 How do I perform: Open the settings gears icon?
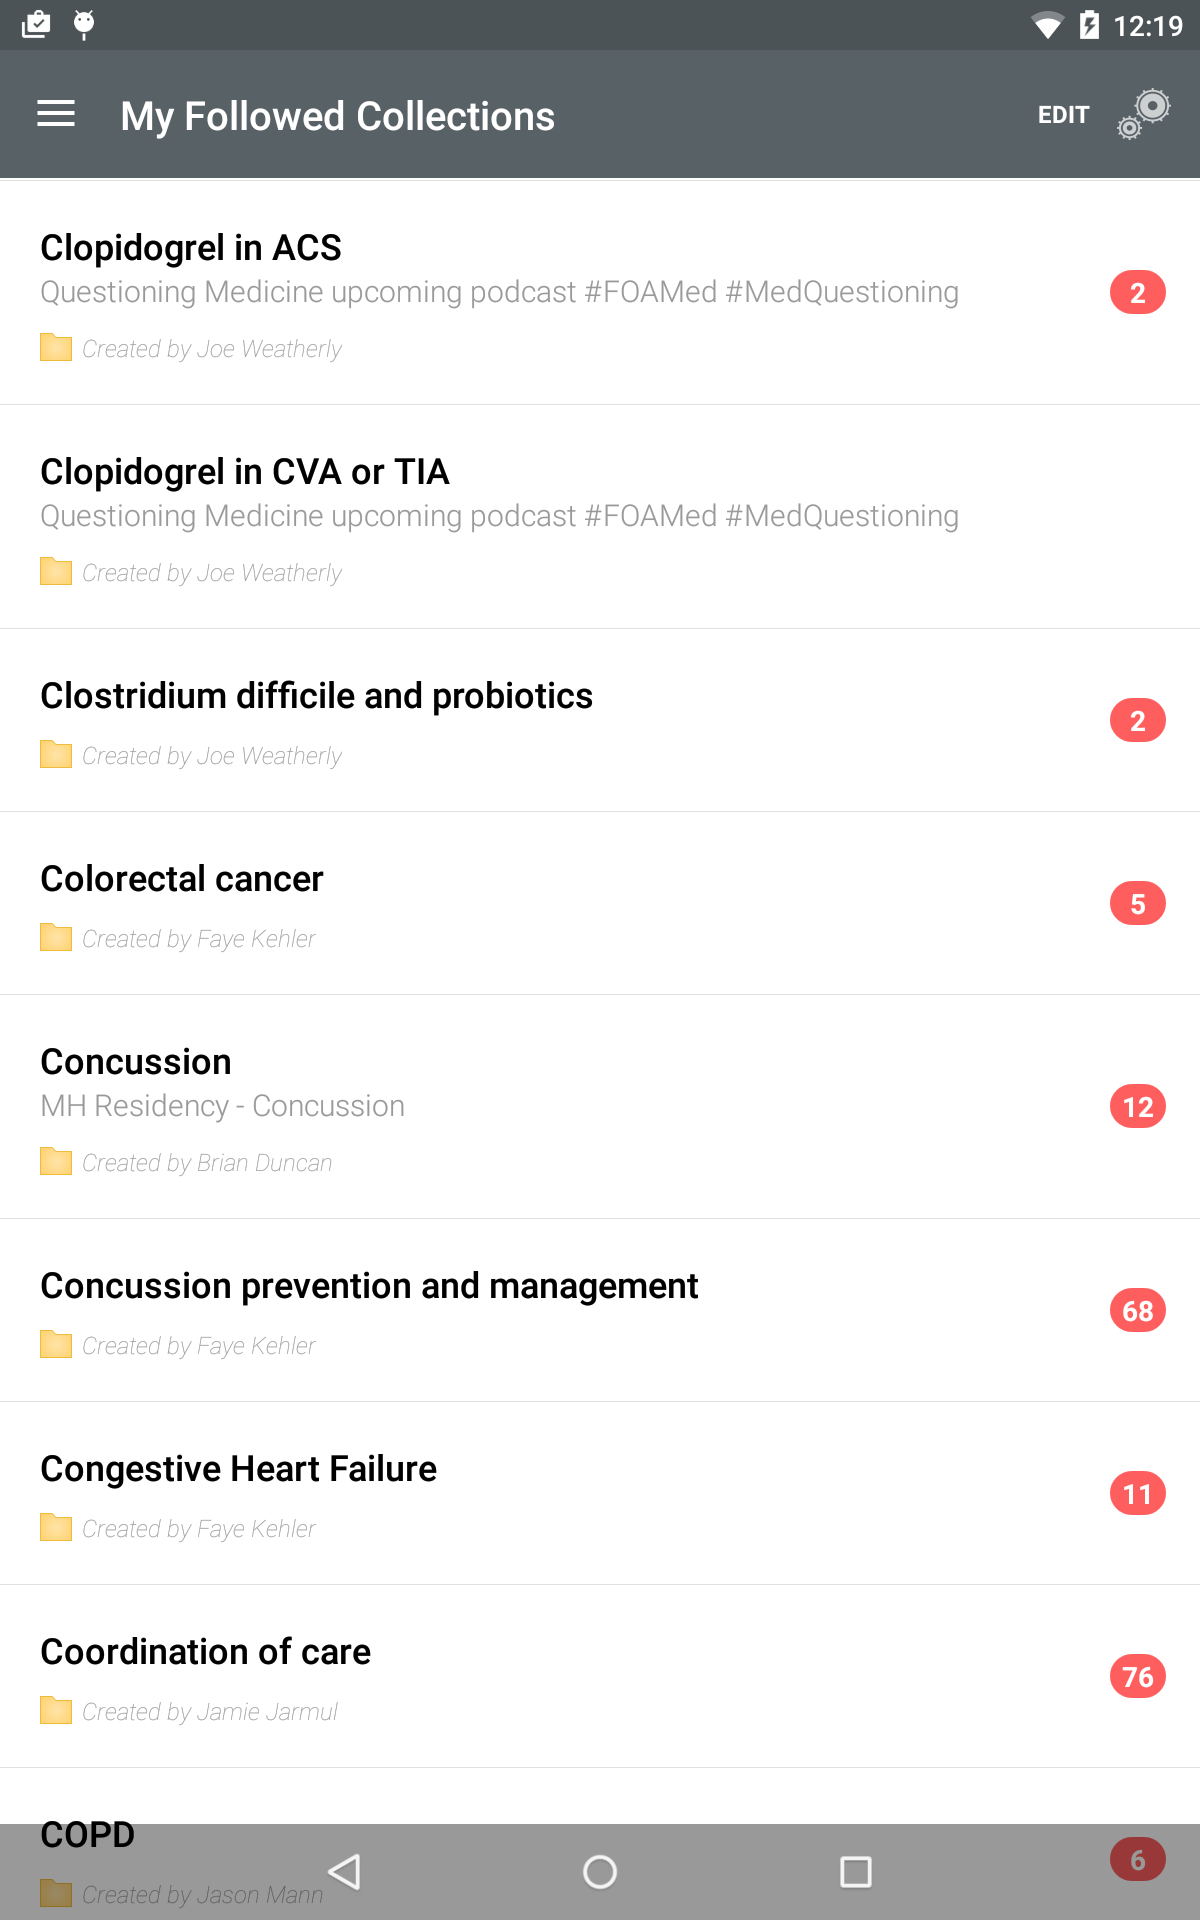1144,113
